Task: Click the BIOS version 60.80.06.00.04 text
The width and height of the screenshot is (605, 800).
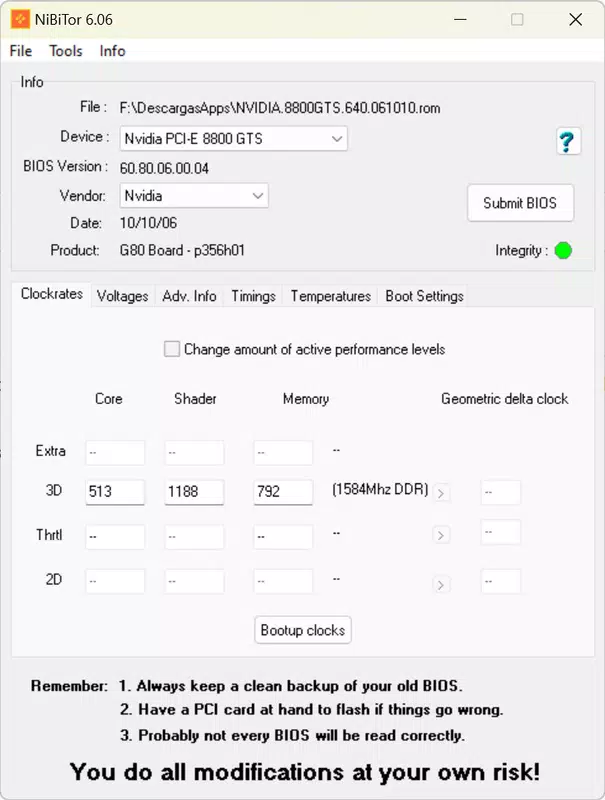Action: 164,168
